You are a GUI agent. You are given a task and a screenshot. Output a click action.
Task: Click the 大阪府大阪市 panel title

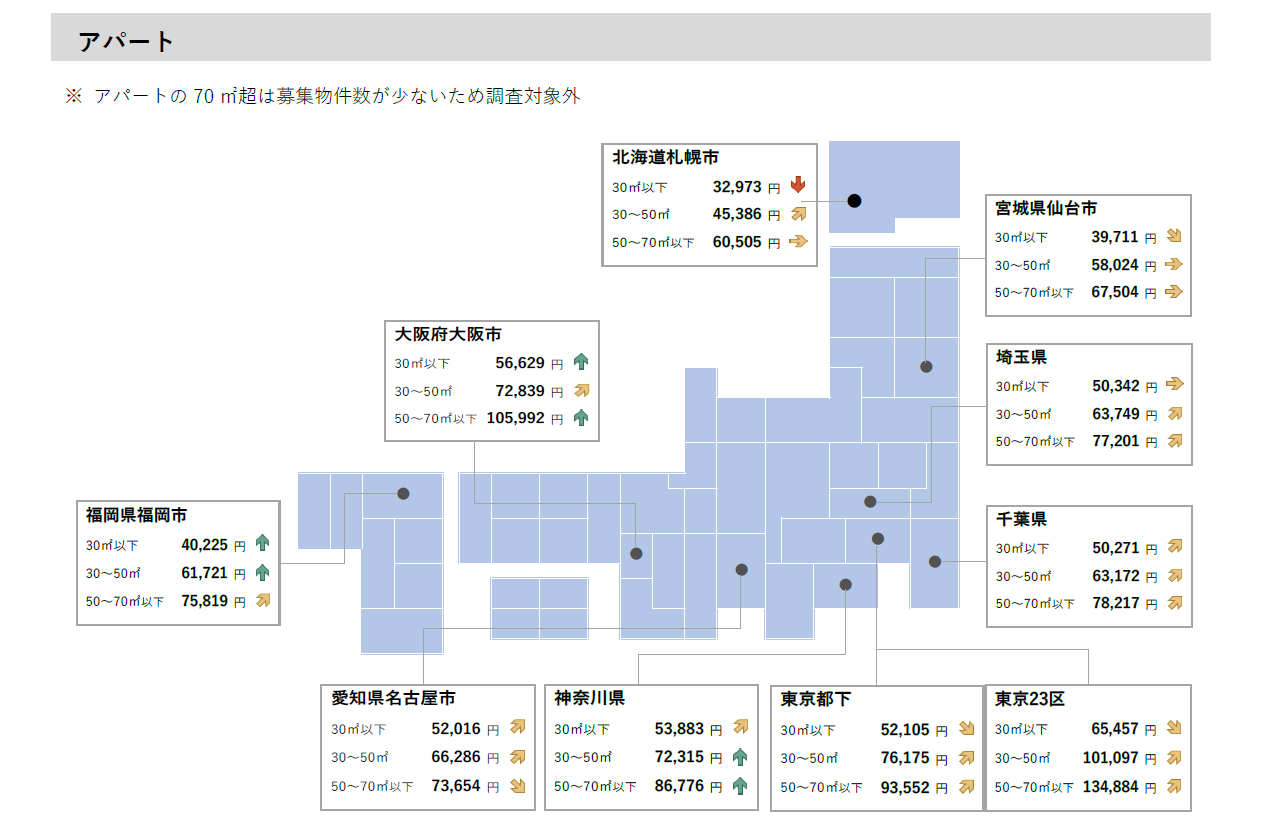pos(448,334)
